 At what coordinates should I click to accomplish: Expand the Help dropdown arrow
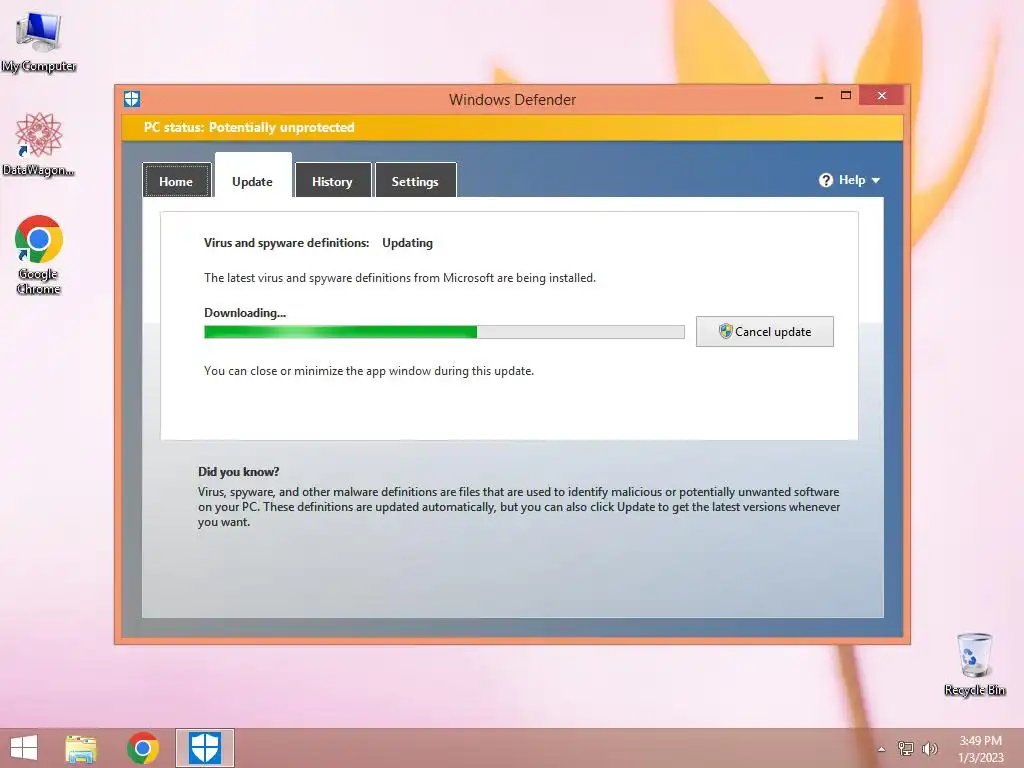coord(876,181)
